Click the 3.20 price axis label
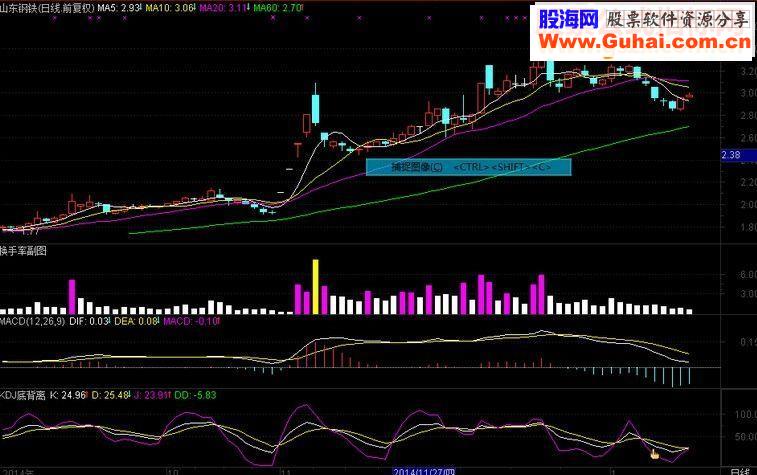This screenshot has width=757, height=475. (748, 71)
